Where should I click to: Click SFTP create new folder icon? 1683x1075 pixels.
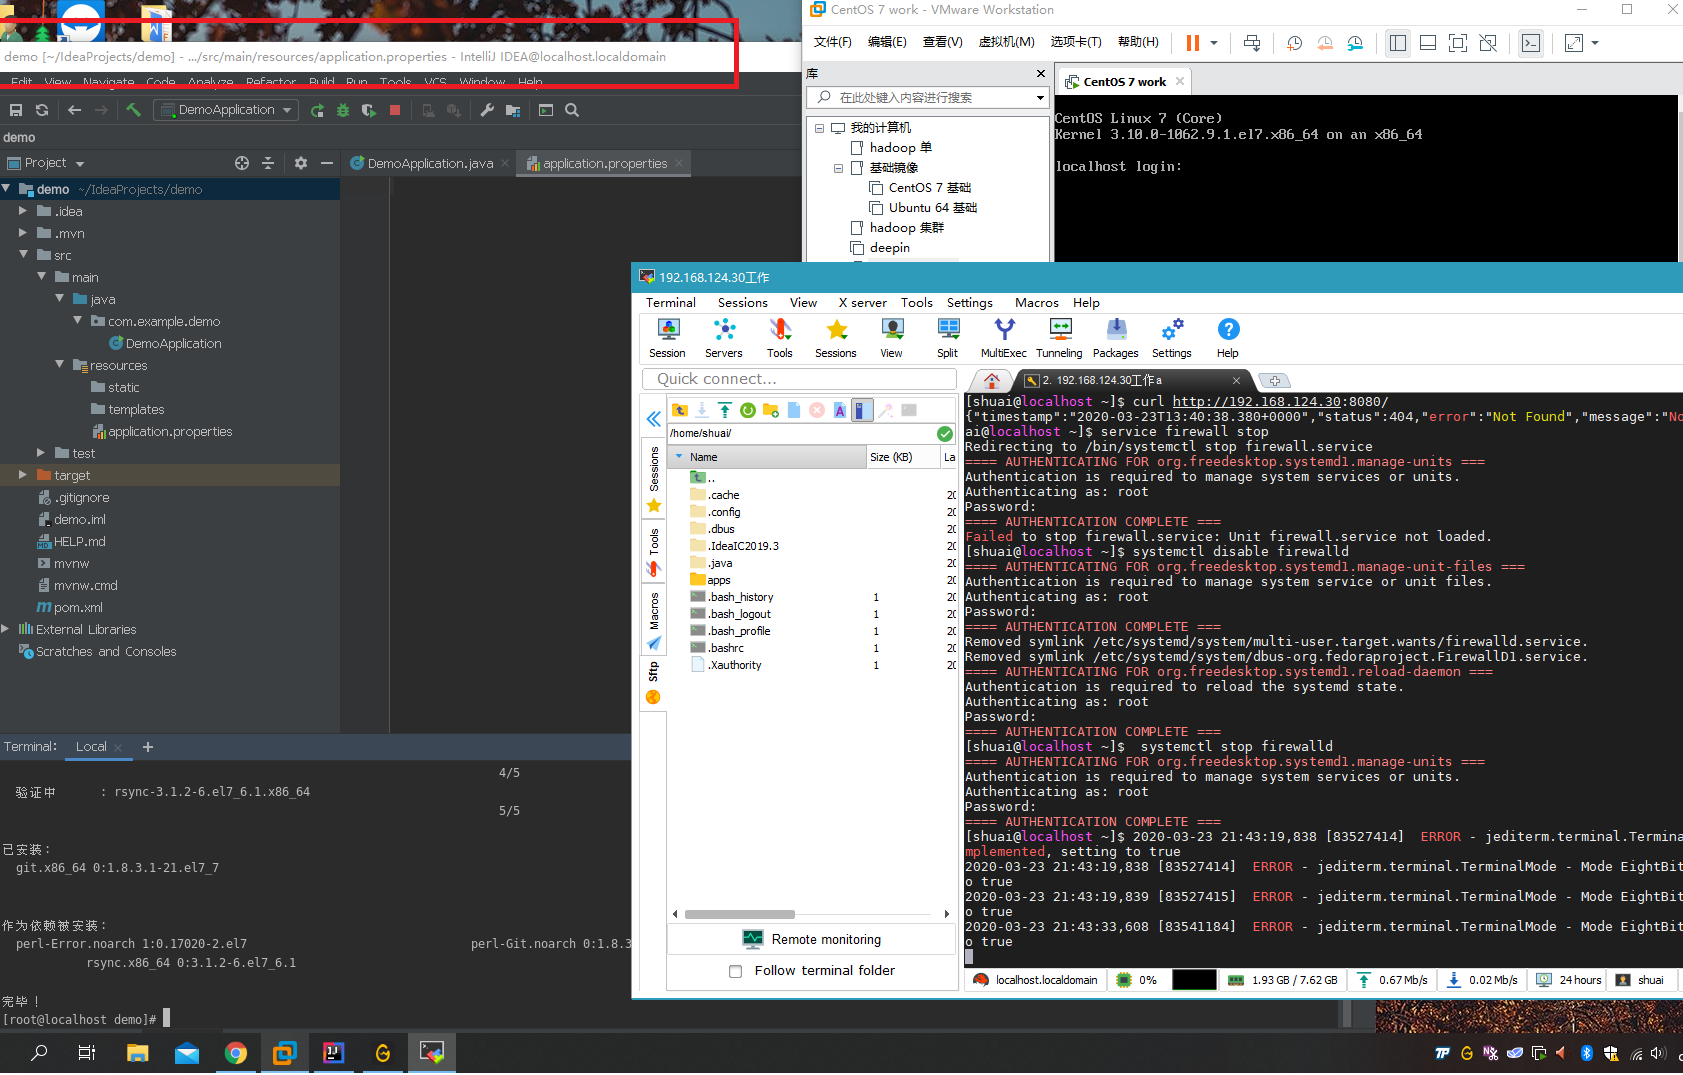(x=771, y=410)
